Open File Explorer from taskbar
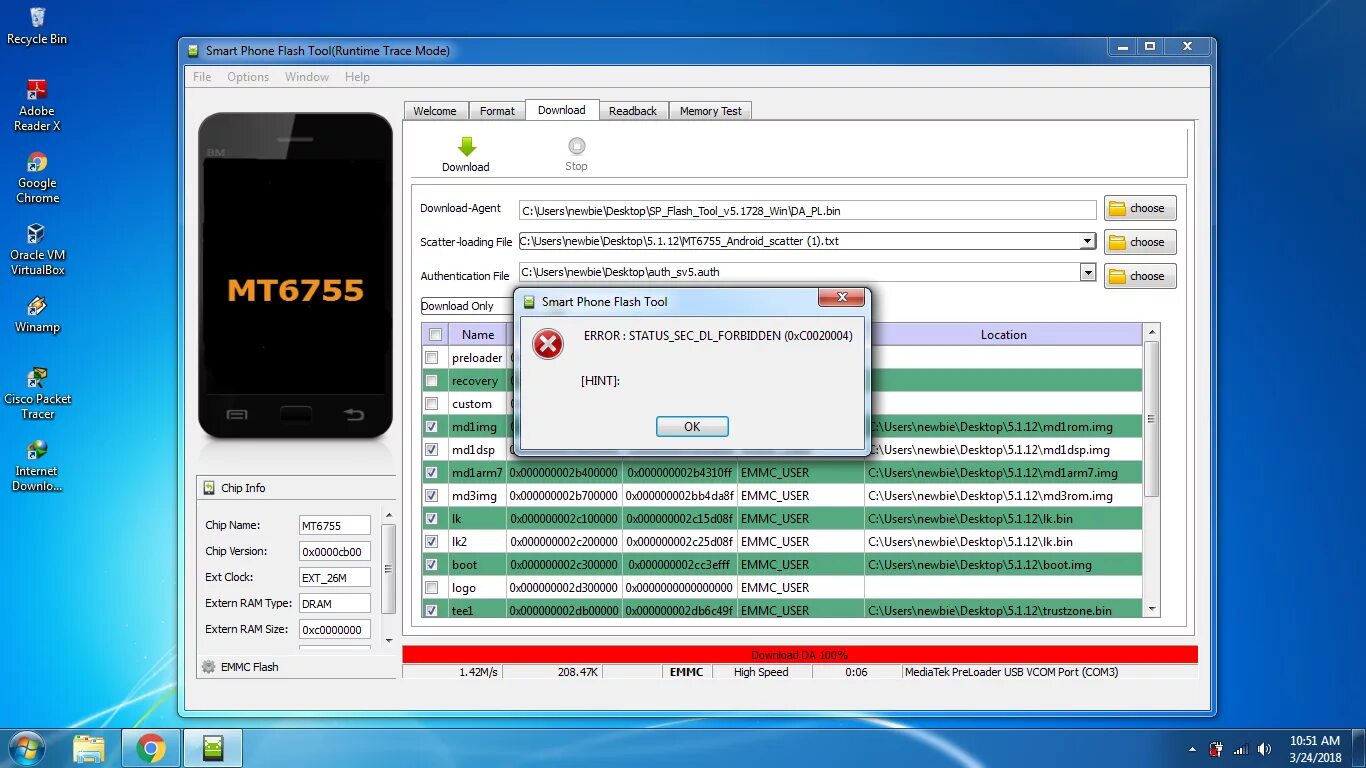 click(x=88, y=748)
